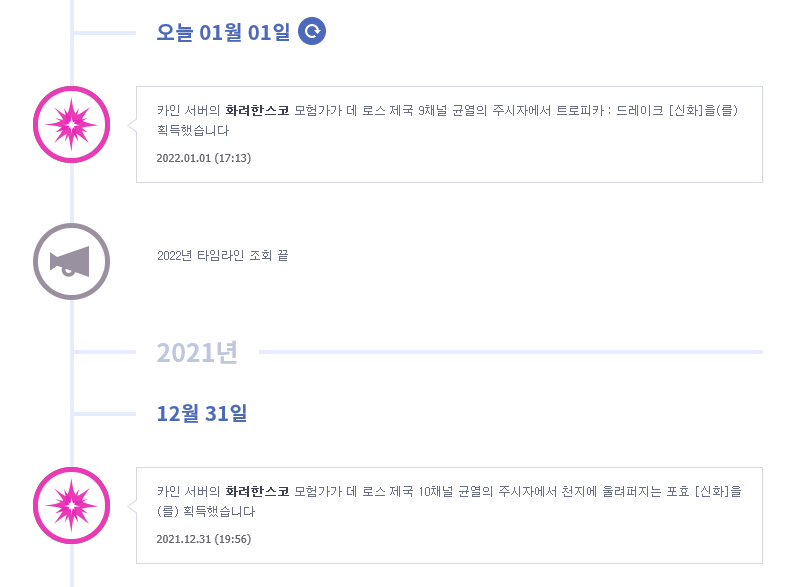Image resolution: width=792 pixels, height=587 pixels.
Task: Click the 2022.01.01 (17:13) timestamp
Action: click(x=204, y=158)
